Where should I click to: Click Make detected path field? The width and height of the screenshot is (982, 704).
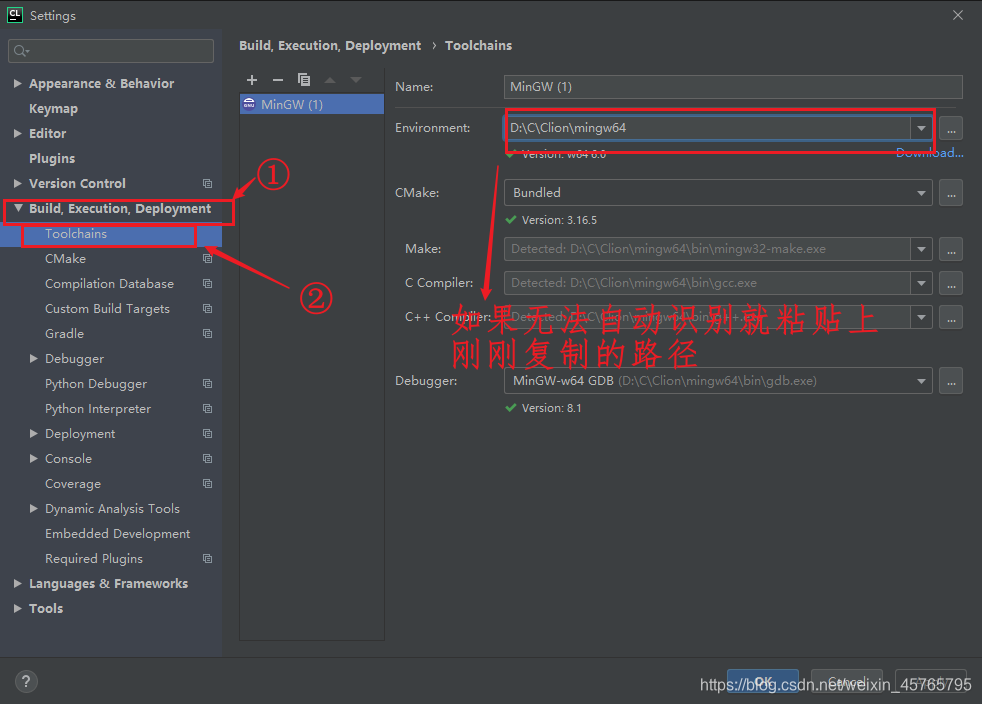pos(707,249)
